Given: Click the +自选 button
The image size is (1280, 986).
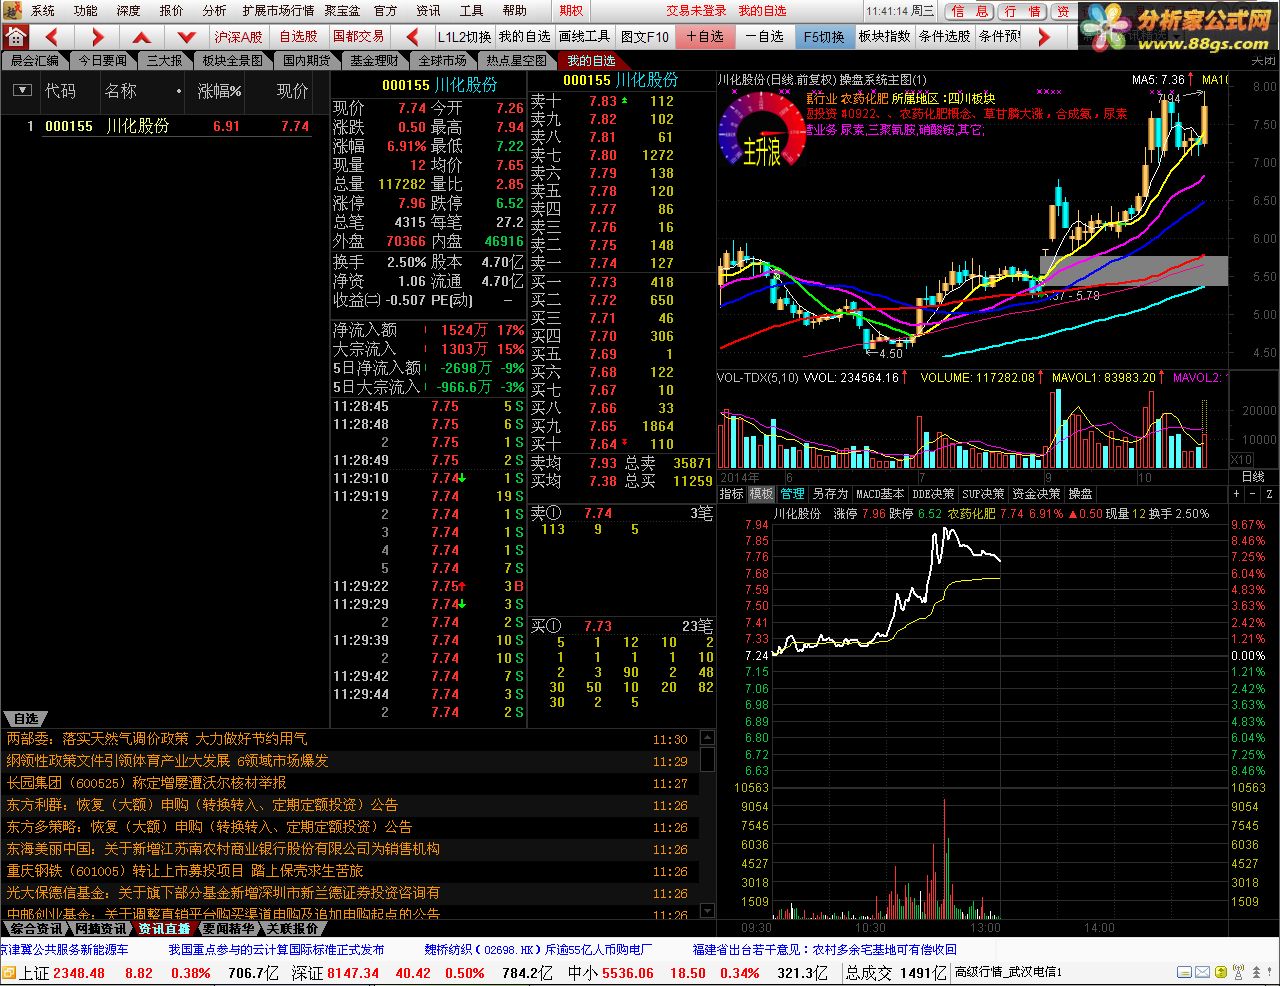Looking at the screenshot, I should 705,37.
